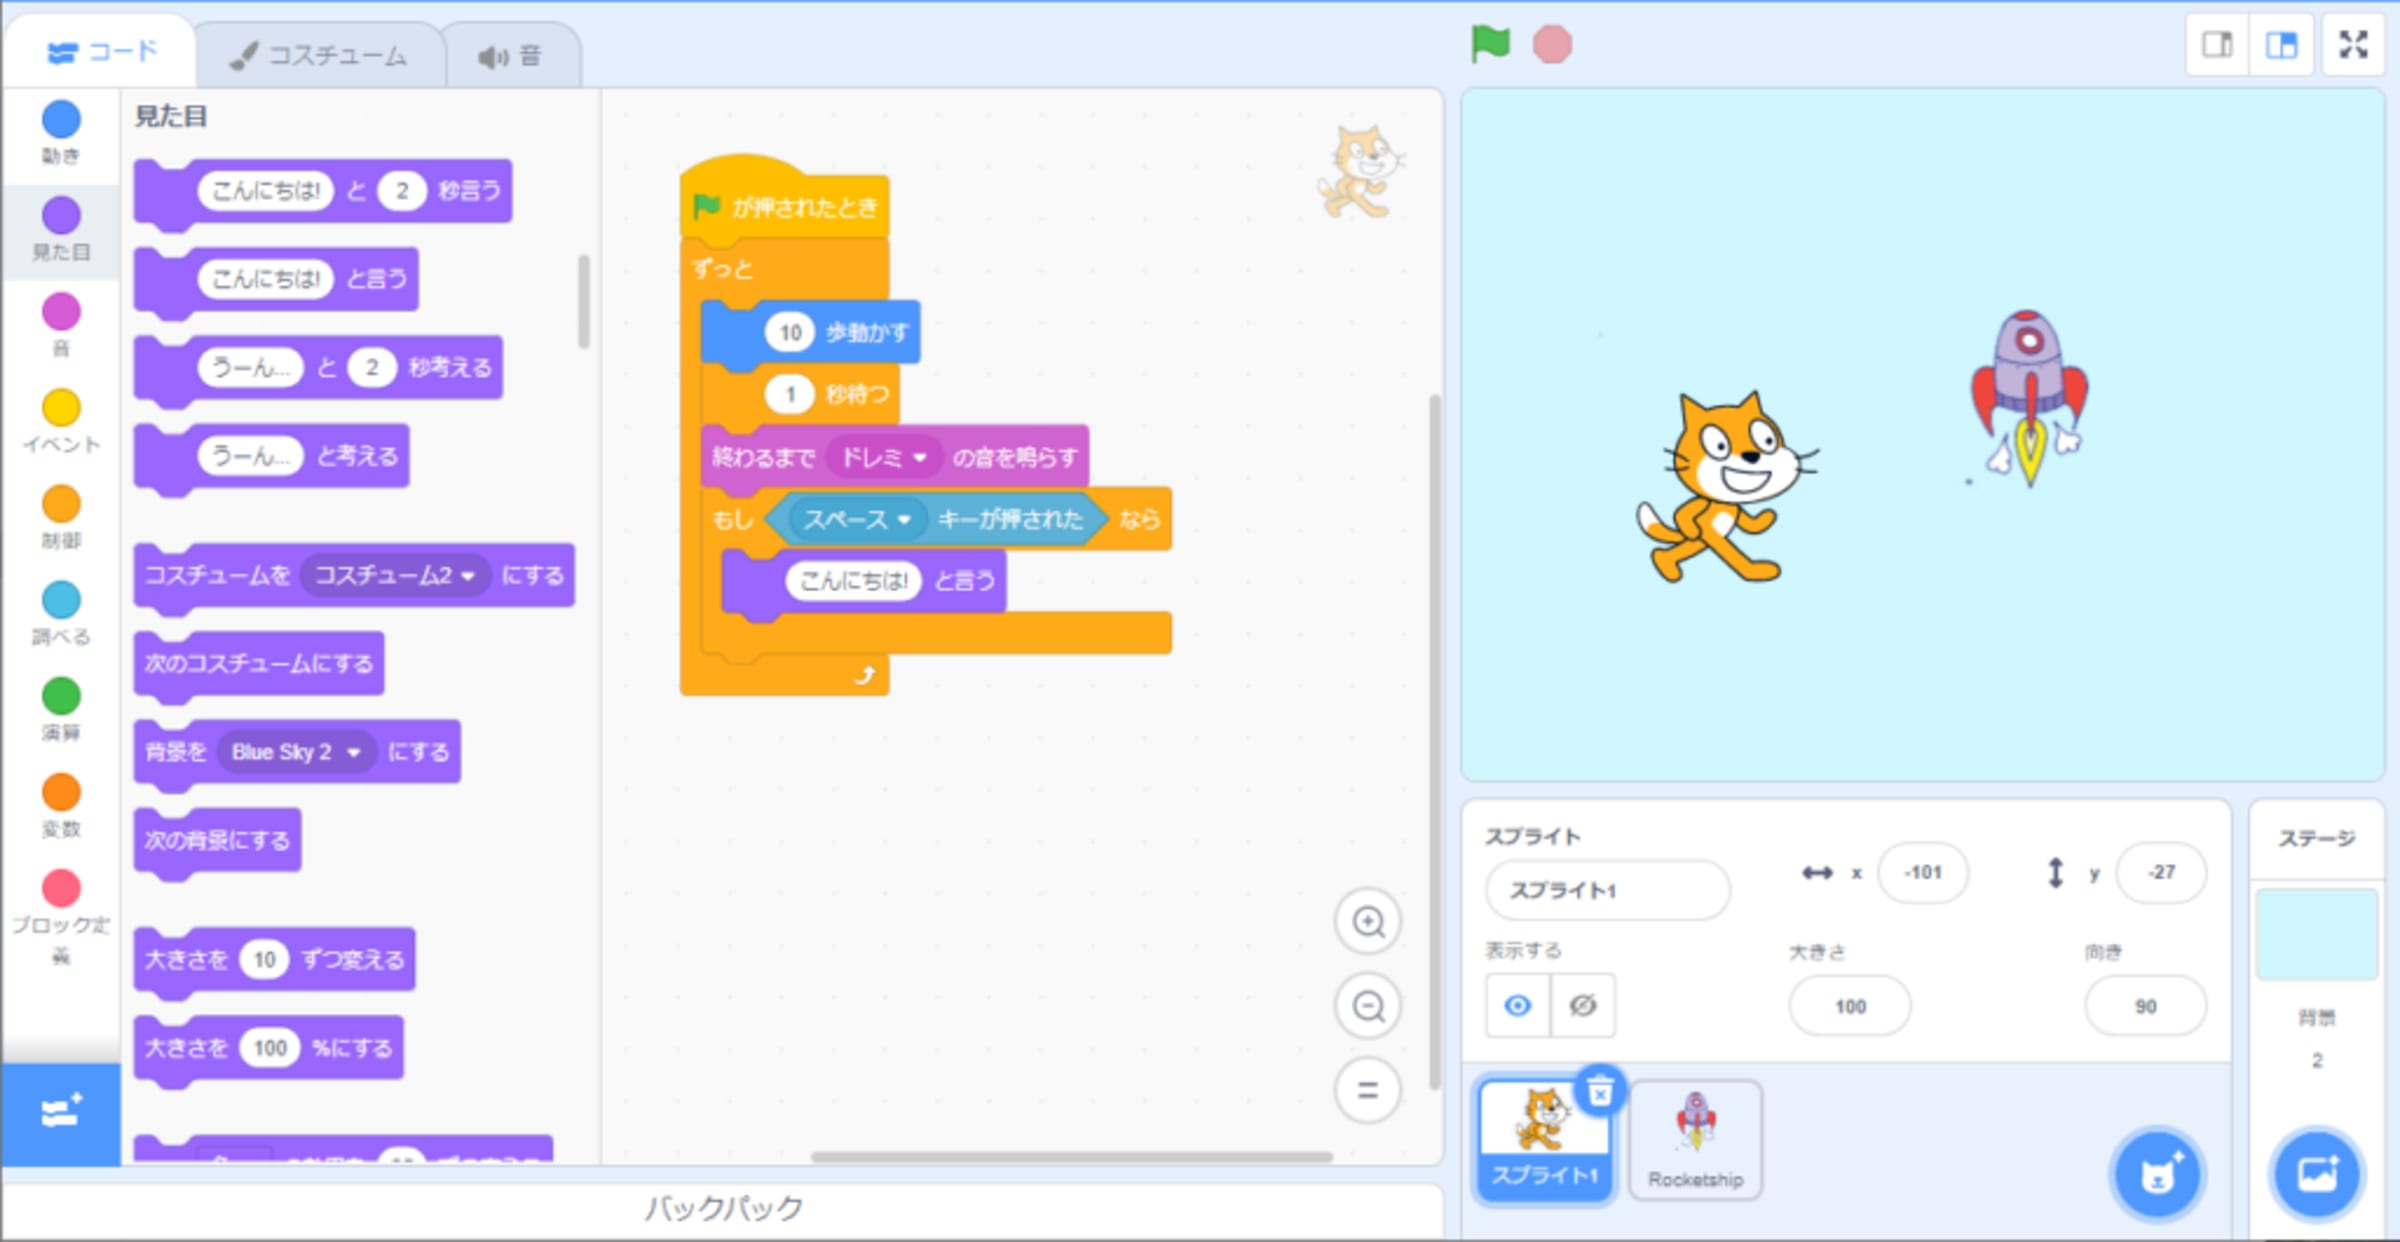Zoom in the code workspace
The image size is (2400, 1242).
point(1367,921)
